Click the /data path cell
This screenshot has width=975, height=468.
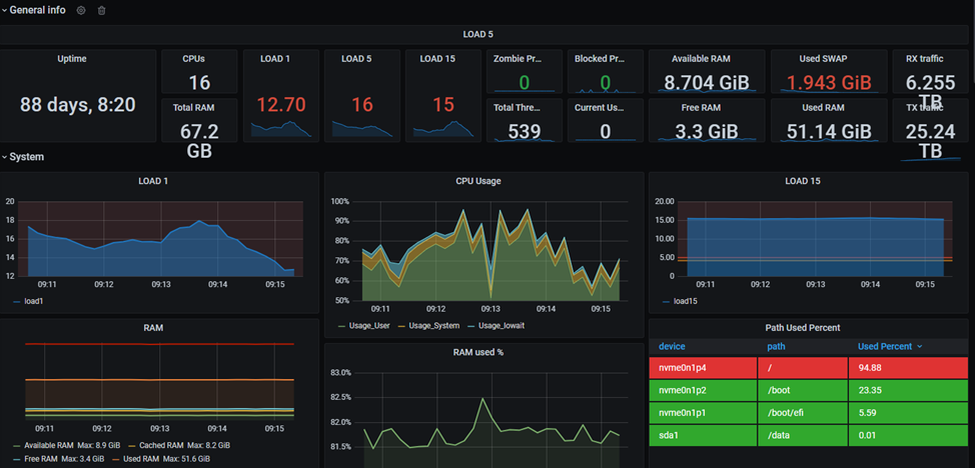tap(802, 435)
